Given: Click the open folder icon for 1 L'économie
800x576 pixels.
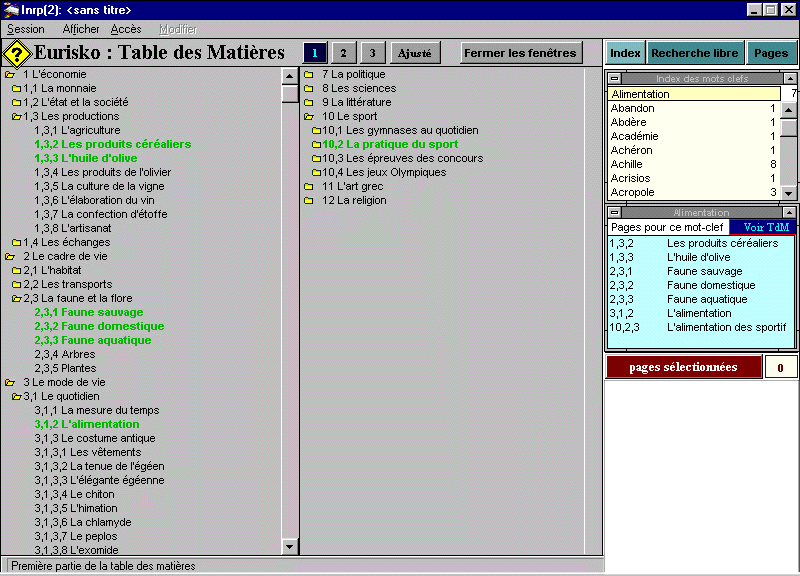Looking at the screenshot, I should pos(10,74).
